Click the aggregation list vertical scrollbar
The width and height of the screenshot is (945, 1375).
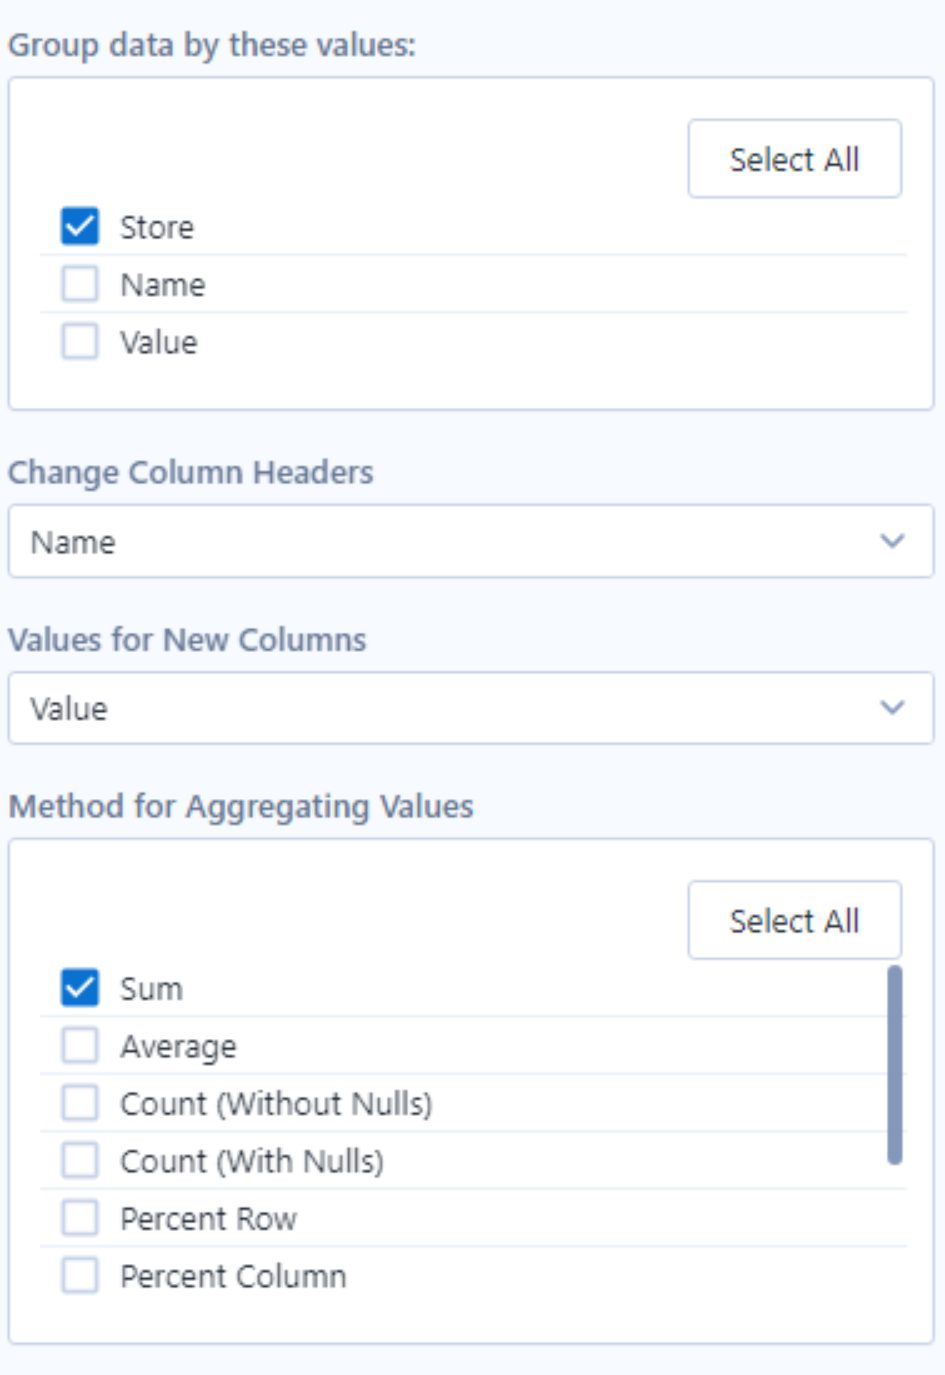pyautogui.click(x=895, y=1065)
